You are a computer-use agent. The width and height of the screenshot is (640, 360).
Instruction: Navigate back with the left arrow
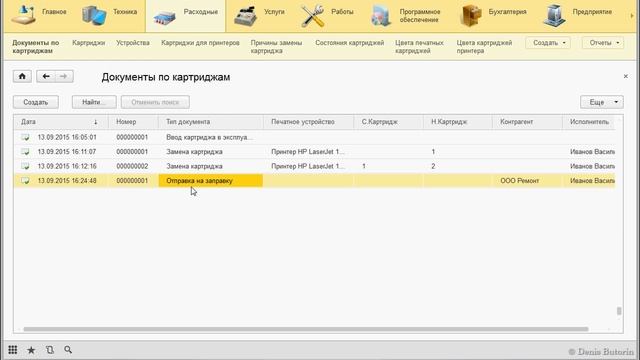click(46, 76)
